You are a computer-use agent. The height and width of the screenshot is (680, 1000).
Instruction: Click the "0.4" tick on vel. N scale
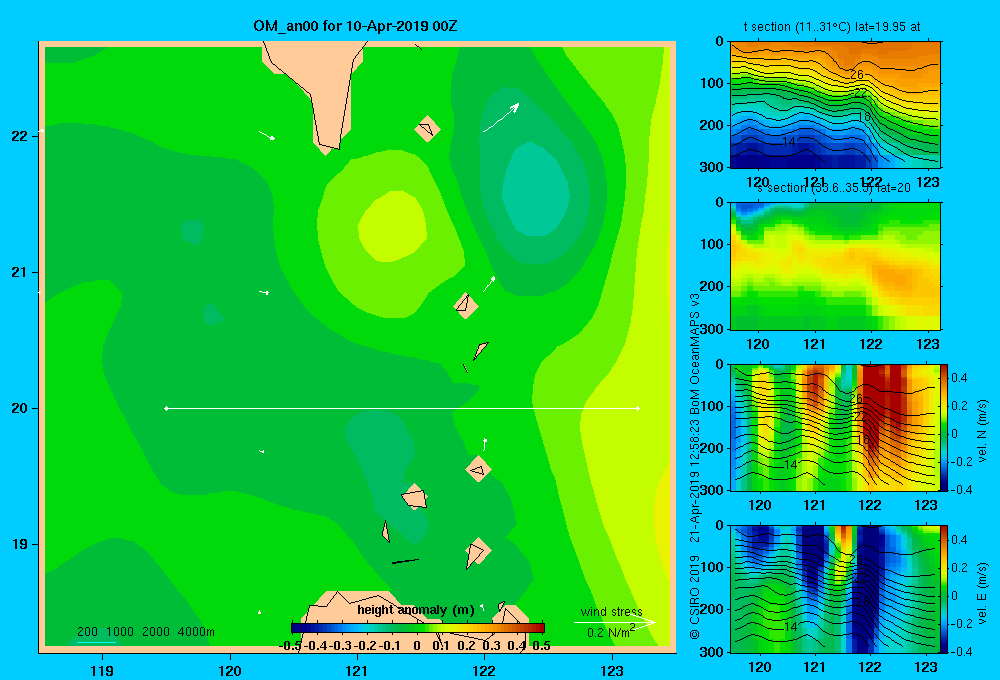click(959, 378)
